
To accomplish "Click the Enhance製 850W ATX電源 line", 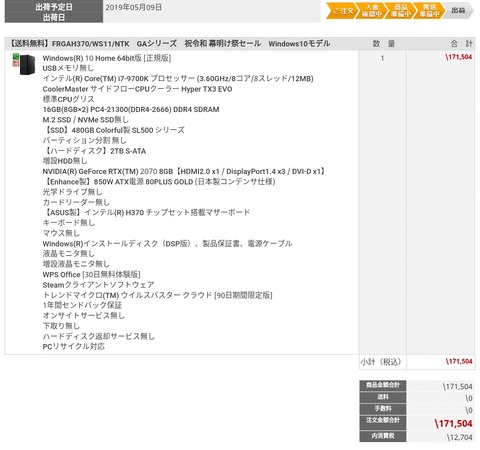I will click(159, 182).
